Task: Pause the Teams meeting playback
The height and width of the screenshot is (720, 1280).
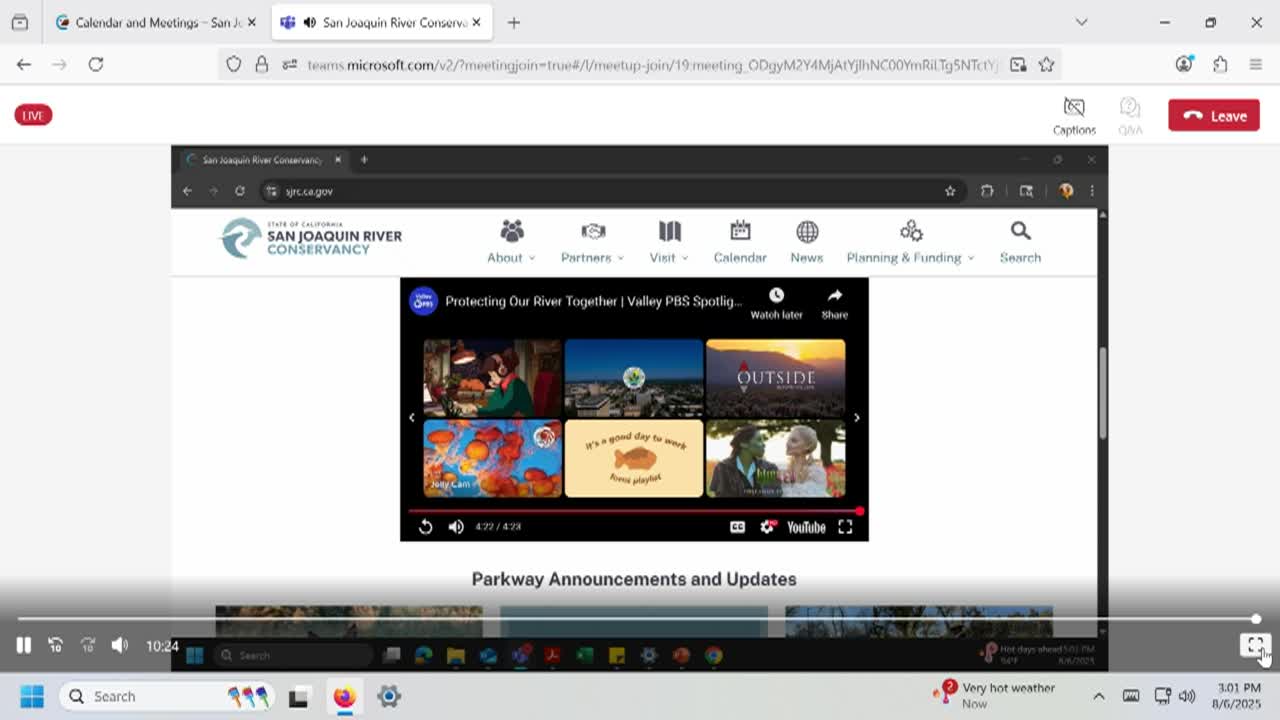Action: tap(23, 646)
